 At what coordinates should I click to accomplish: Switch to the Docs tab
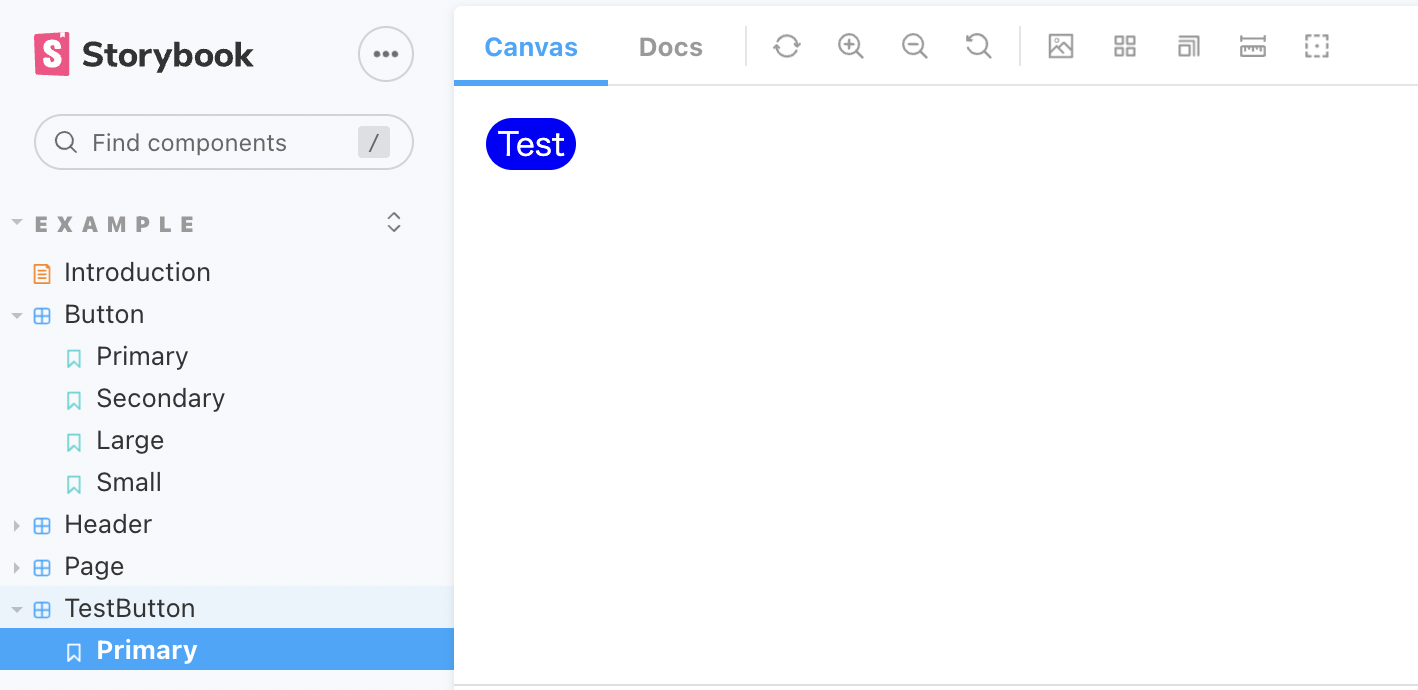(x=671, y=47)
